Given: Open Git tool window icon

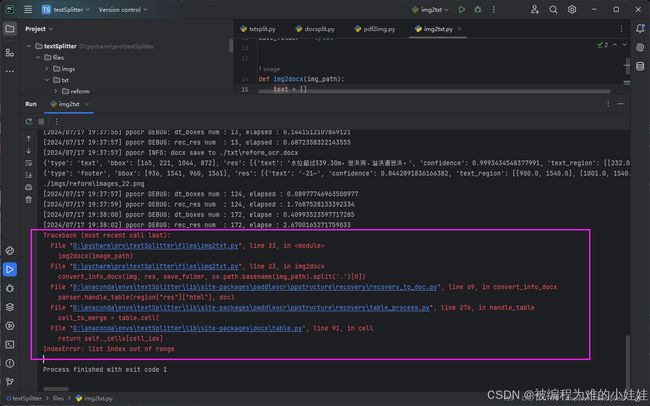Looking at the screenshot, I should pyautogui.click(x=10, y=382).
